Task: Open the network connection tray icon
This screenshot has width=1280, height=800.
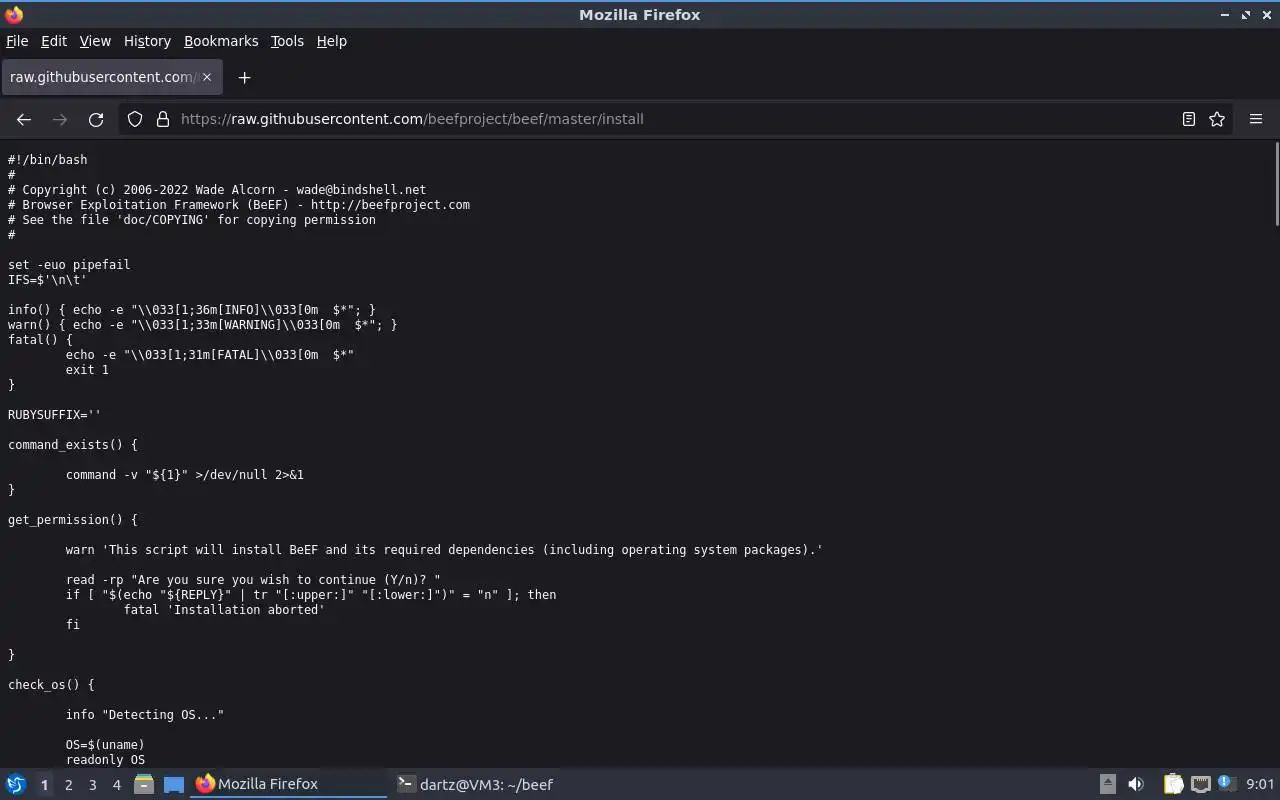Action: [x=1201, y=784]
